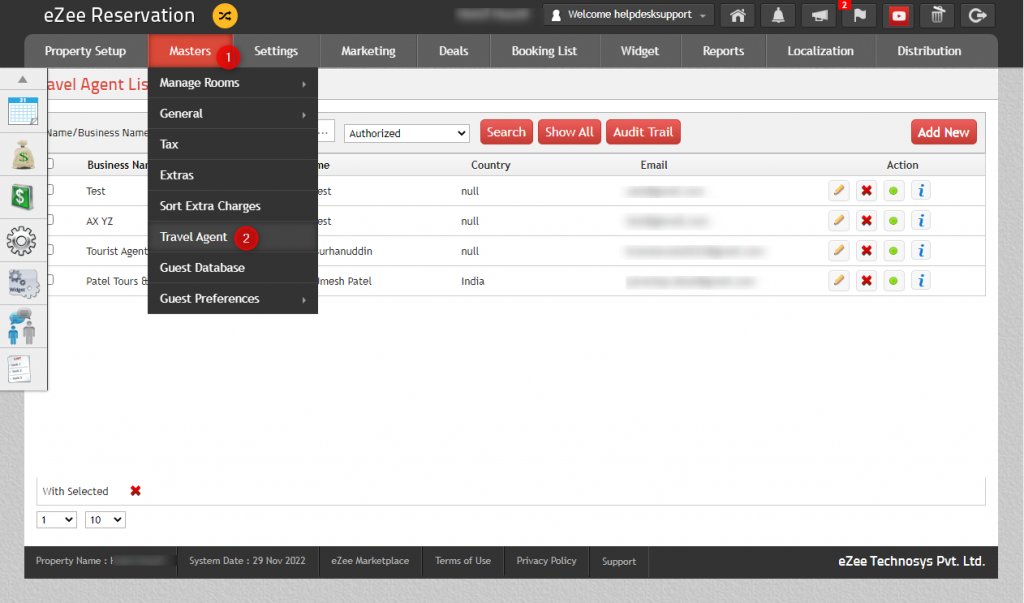Delete the Patel Tours row
Viewport: 1024px width, 603px height.
pyautogui.click(x=866, y=281)
